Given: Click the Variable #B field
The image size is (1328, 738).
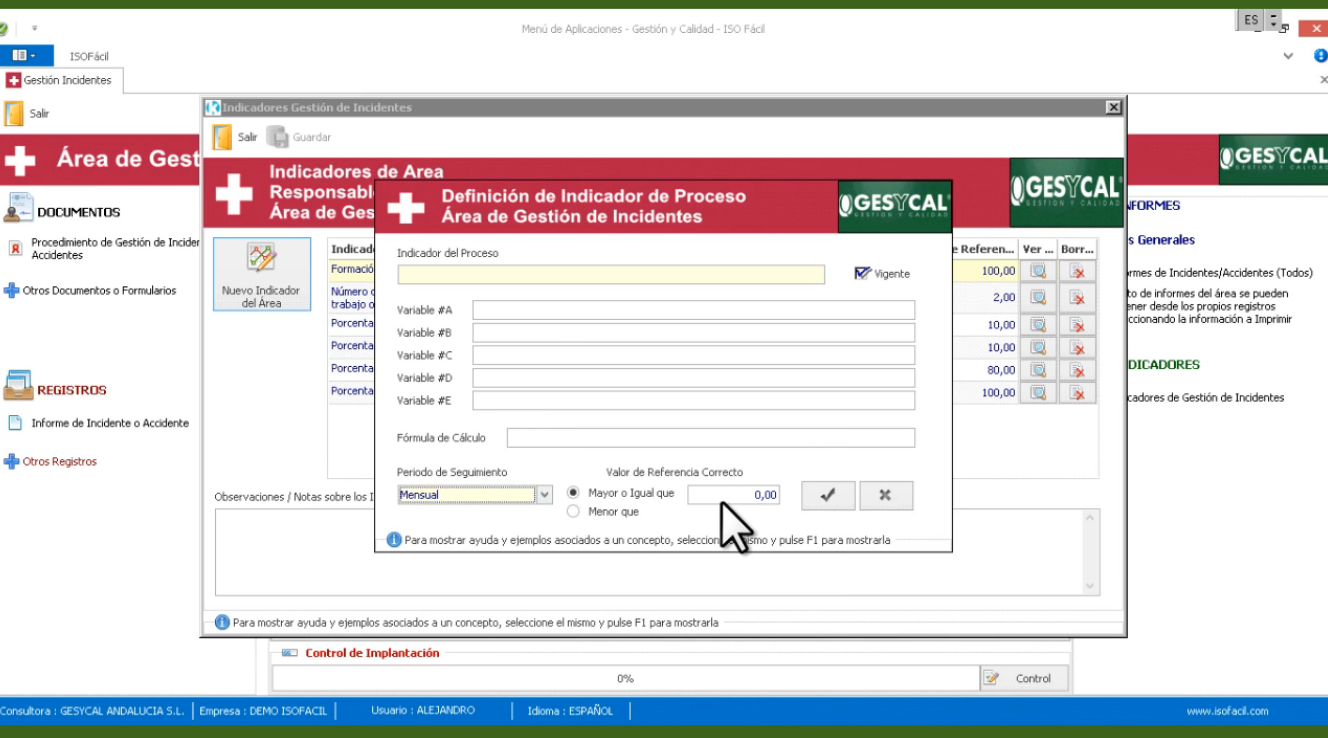Looking at the screenshot, I should coord(694,333).
